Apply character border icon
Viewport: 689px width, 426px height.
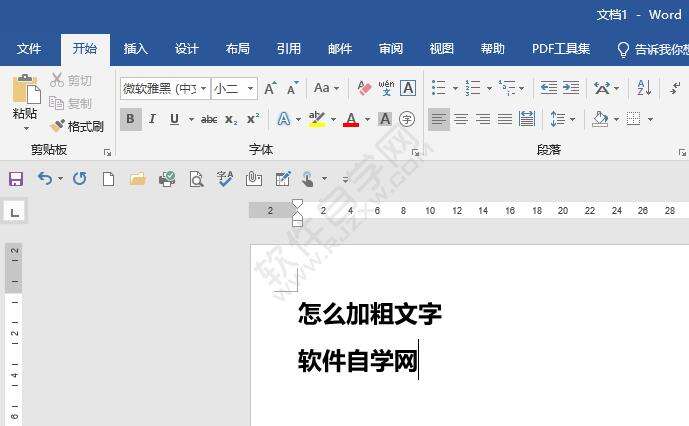click(x=408, y=88)
